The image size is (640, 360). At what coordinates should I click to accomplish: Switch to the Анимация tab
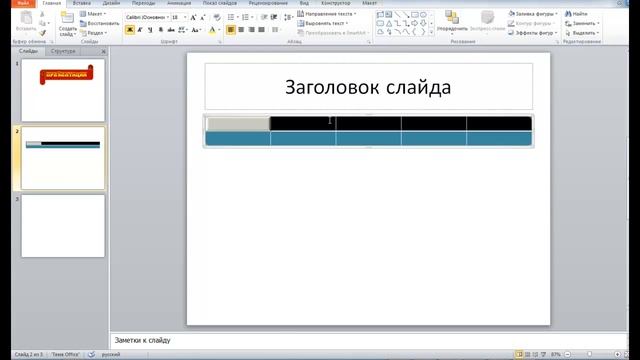[179, 3]
